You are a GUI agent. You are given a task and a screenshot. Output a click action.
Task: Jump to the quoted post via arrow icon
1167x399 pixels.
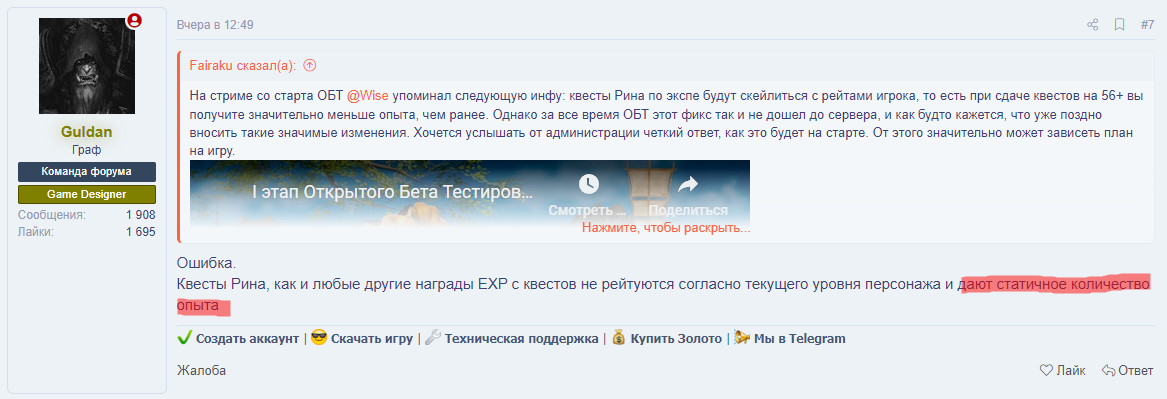tap(310, 65)
